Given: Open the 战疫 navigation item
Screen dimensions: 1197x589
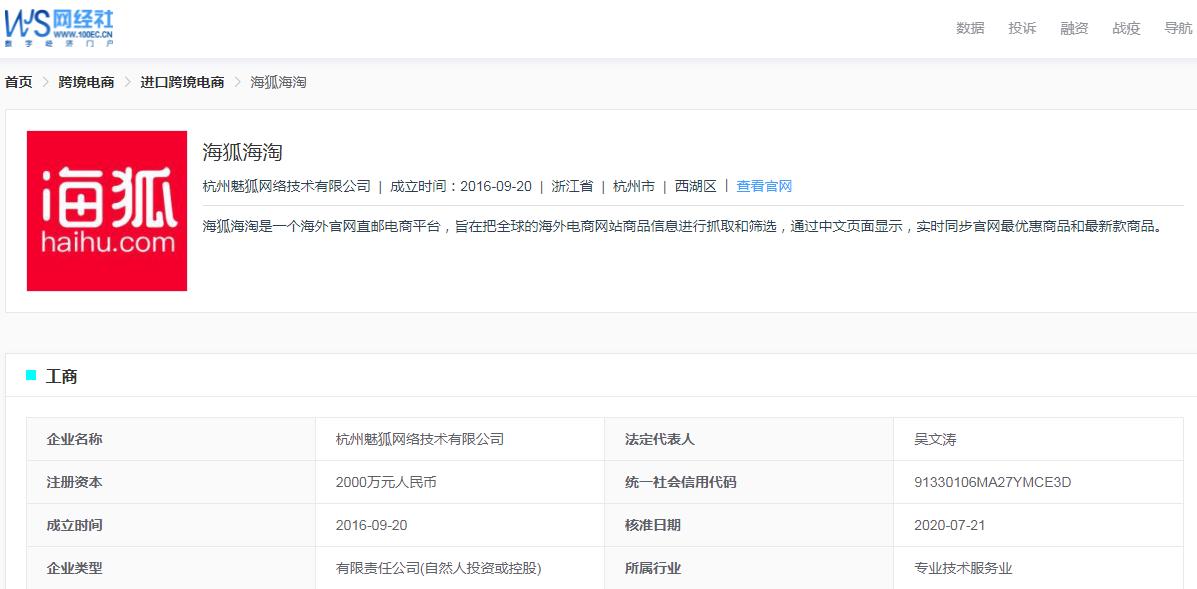Looking at the screenshot, I should [1126, 28].
